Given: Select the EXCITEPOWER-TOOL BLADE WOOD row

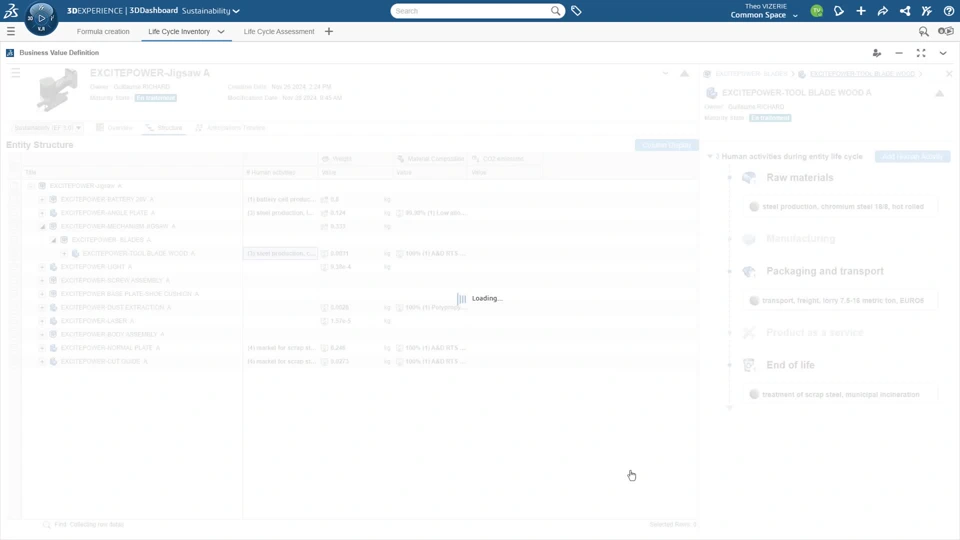Looking at the screenshot, I should point(360,253).
